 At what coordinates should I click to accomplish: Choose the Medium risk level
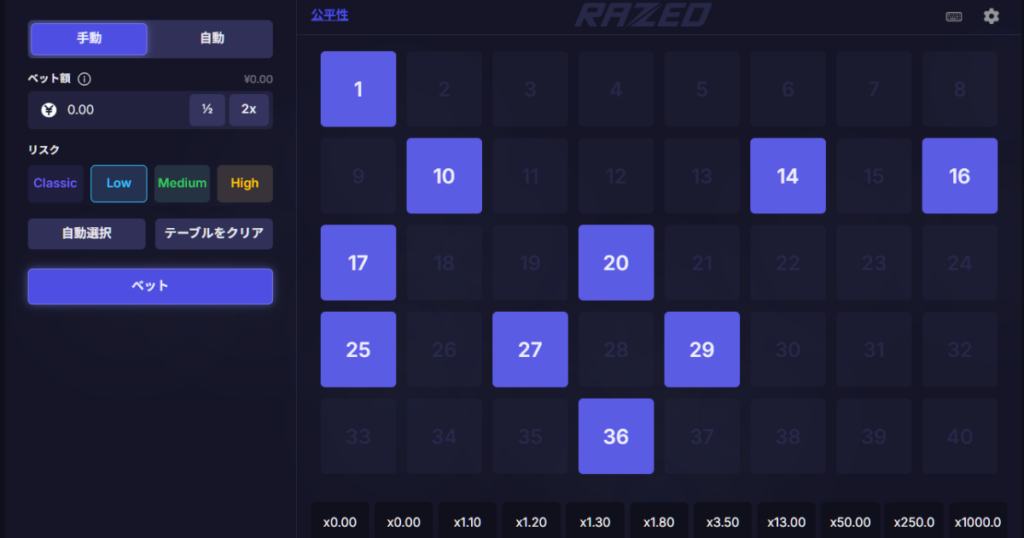pyautogui.click(x=182, y=183)
